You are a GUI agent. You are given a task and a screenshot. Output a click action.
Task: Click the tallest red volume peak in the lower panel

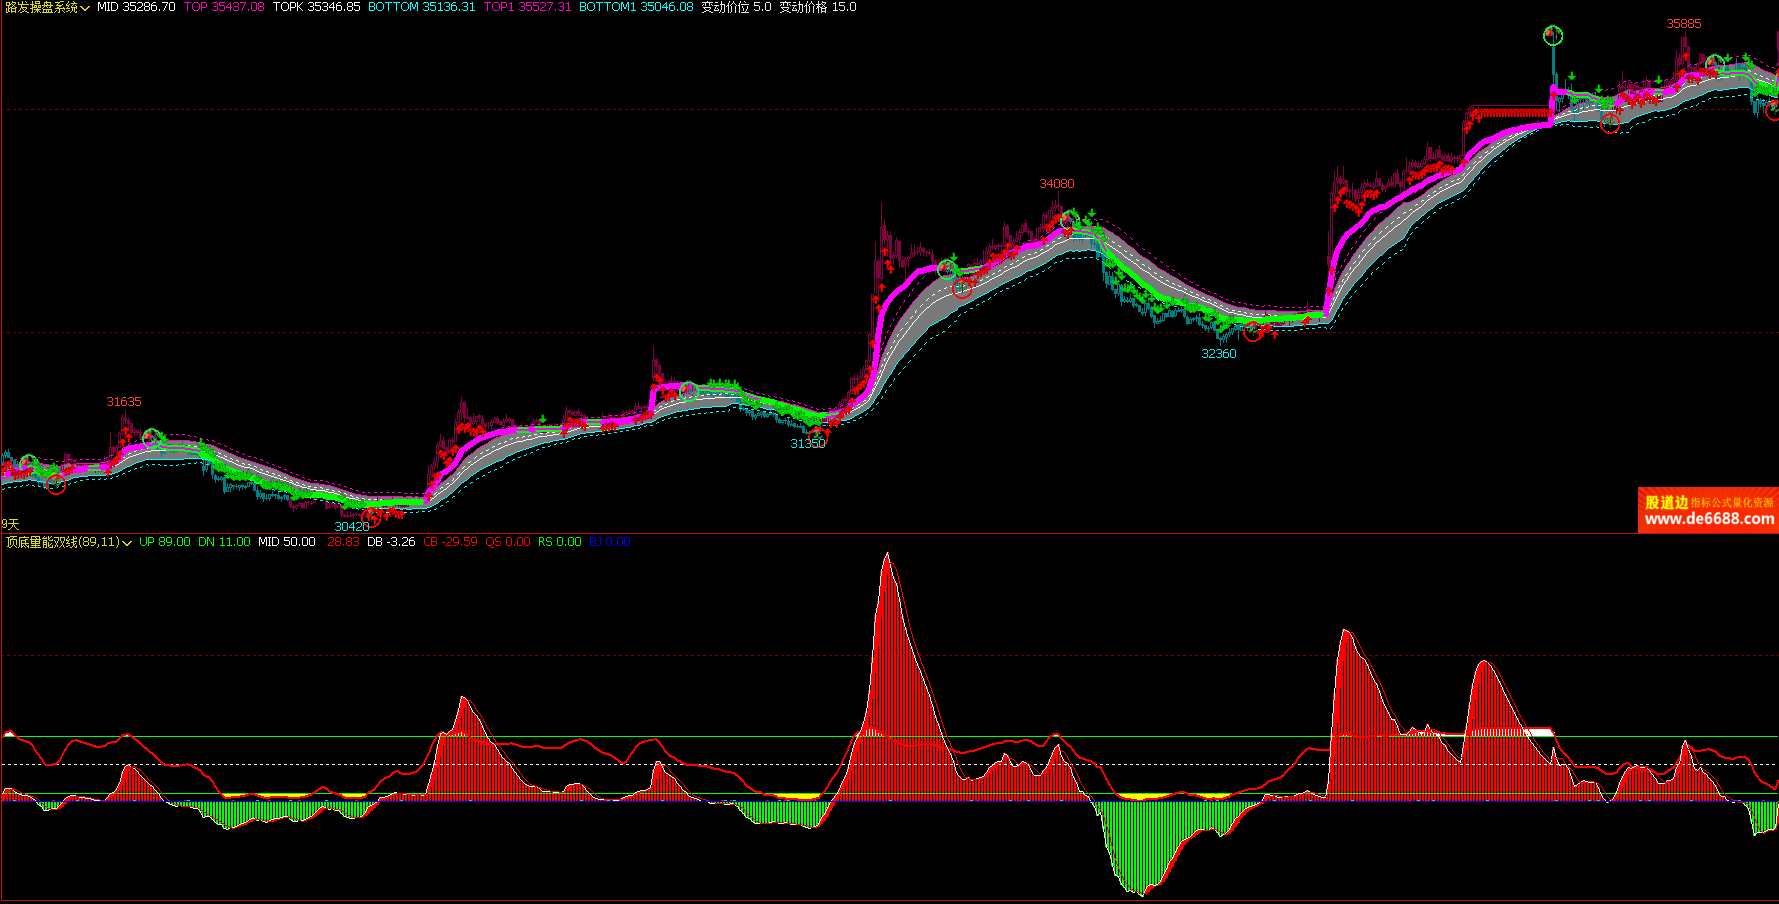coord(887,556)
